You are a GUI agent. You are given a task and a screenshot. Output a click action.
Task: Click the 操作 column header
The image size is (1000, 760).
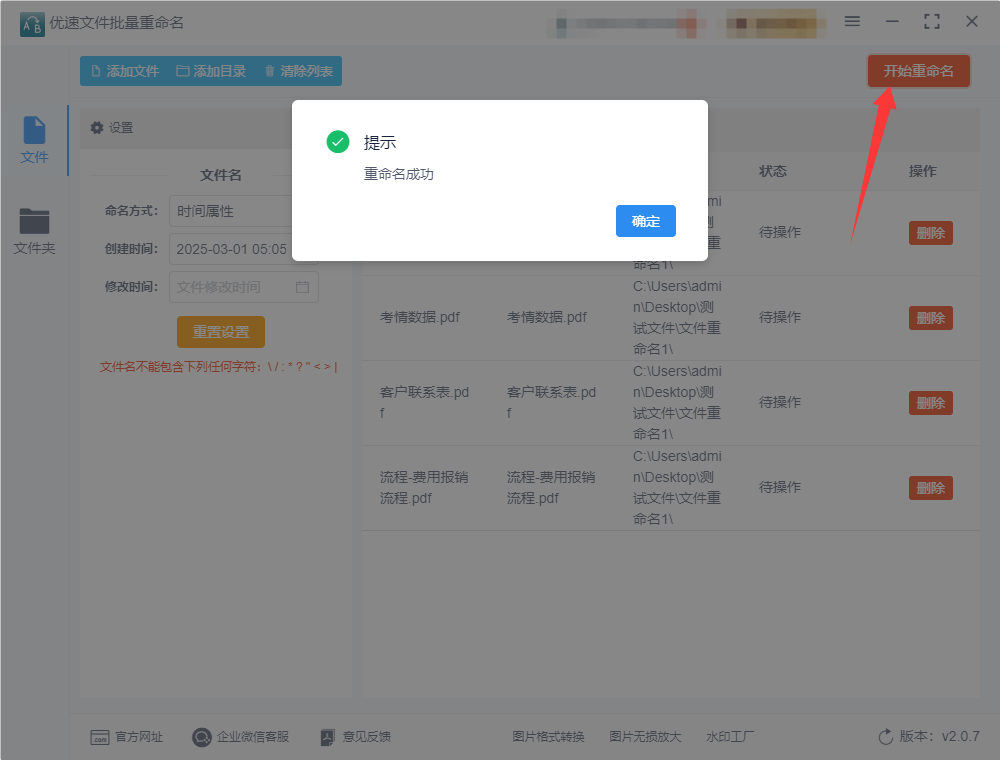(922, 171)
